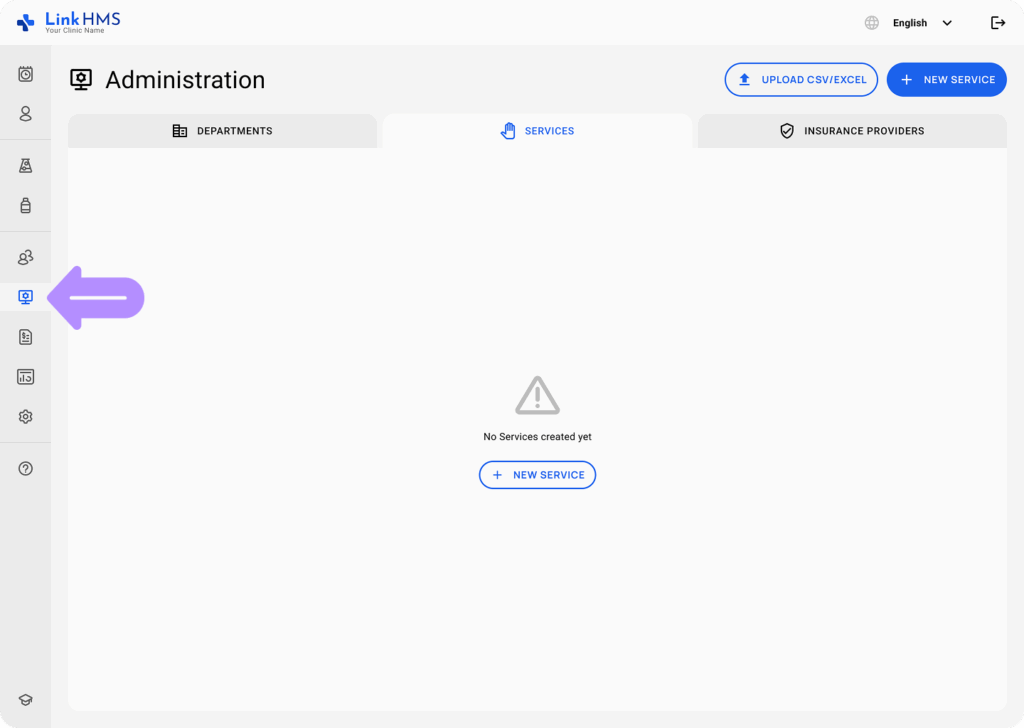Click the graduation cap tutorial icon

tap(25, 700)
